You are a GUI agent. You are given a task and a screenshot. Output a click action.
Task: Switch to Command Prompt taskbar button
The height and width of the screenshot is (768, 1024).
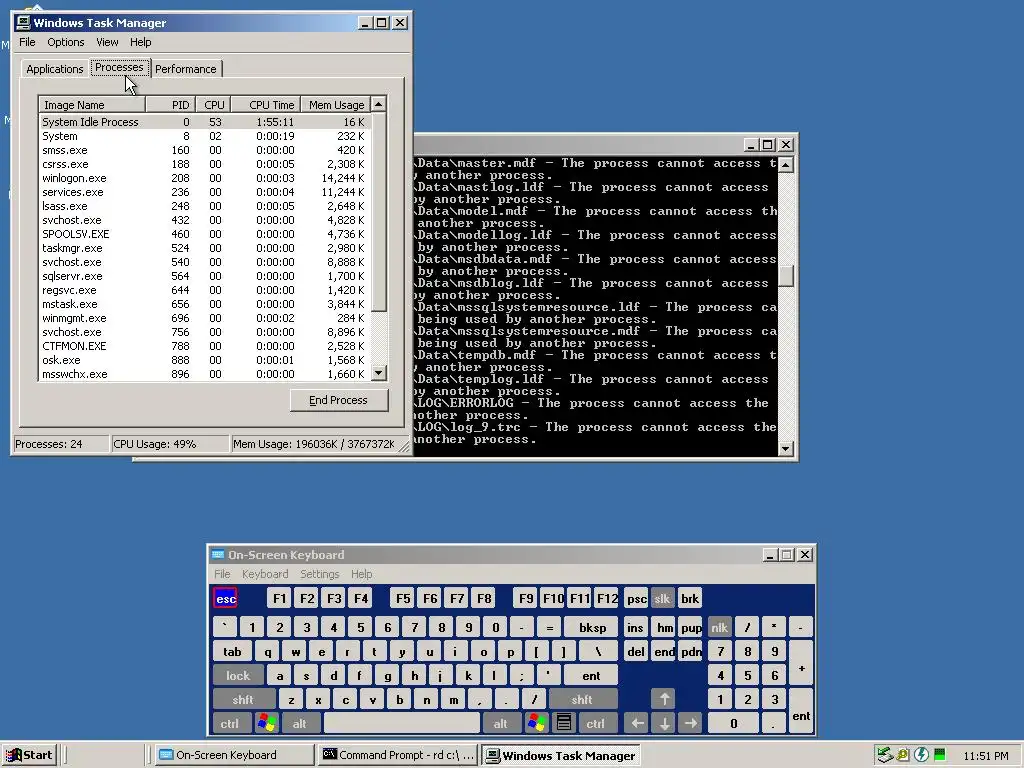pos(399,755)
